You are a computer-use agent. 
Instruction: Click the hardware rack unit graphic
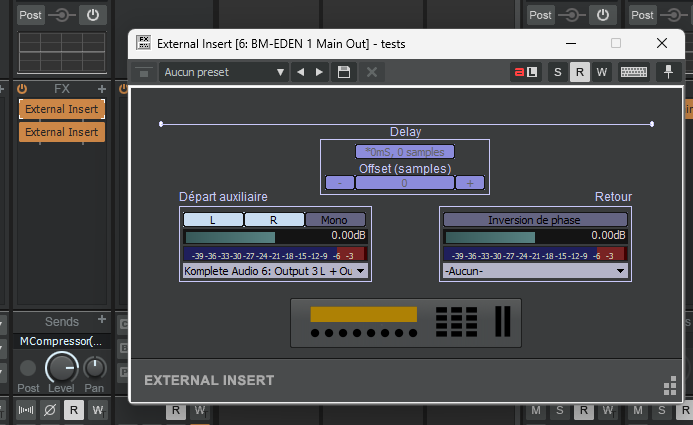406,323
